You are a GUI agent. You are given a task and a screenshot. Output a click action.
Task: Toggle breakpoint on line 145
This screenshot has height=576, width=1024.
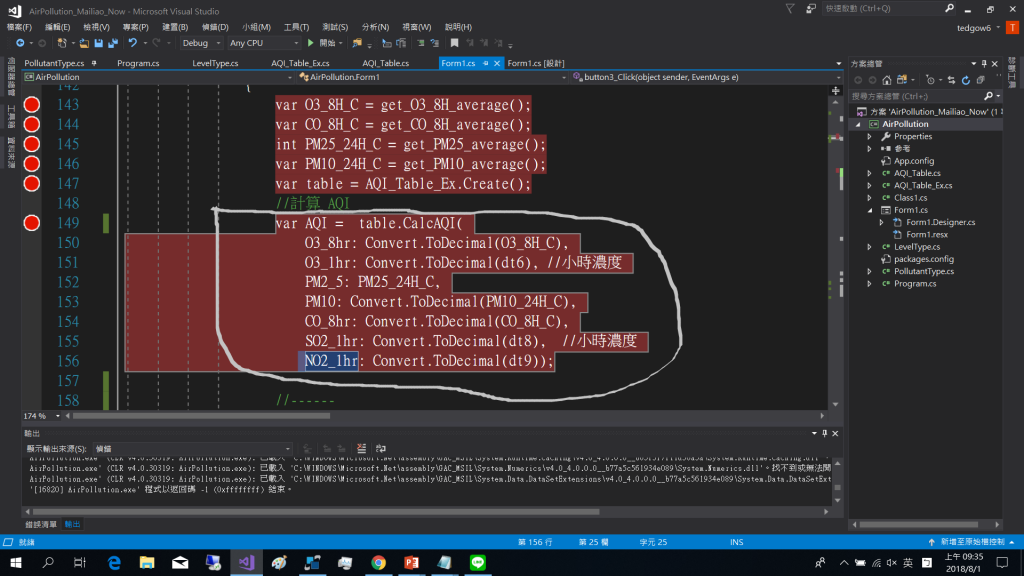pos(31,144)
